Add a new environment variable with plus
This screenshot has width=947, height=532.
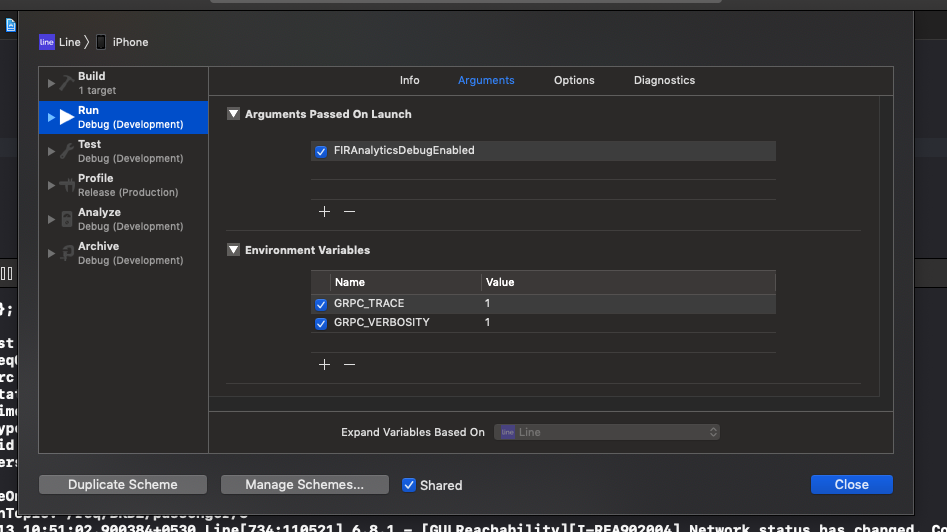pyautogui.click(x=324, y=364)
